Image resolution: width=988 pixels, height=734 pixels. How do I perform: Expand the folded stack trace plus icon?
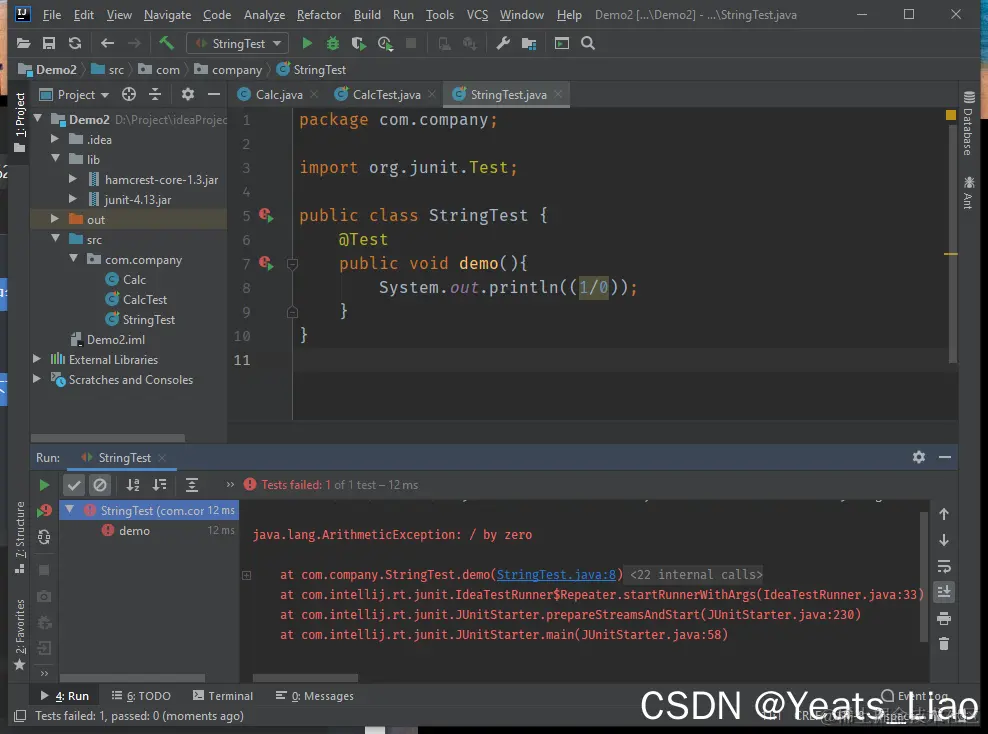pyautogui.click(x=246, y=575)
